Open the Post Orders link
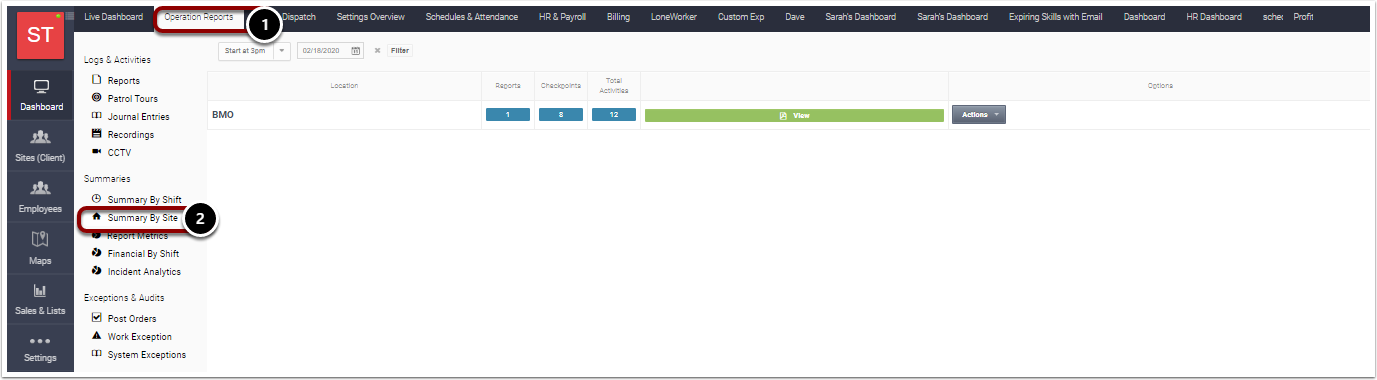Viewport: 1377px width, 380px height. [x=132, y=318]
